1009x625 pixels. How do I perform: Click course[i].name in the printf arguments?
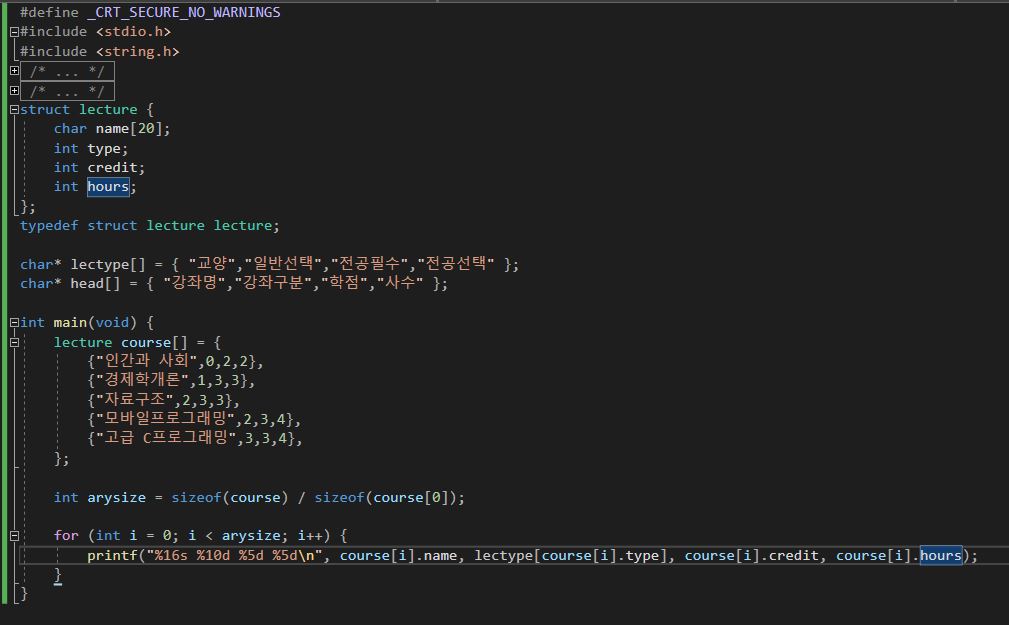click(398, 555)
